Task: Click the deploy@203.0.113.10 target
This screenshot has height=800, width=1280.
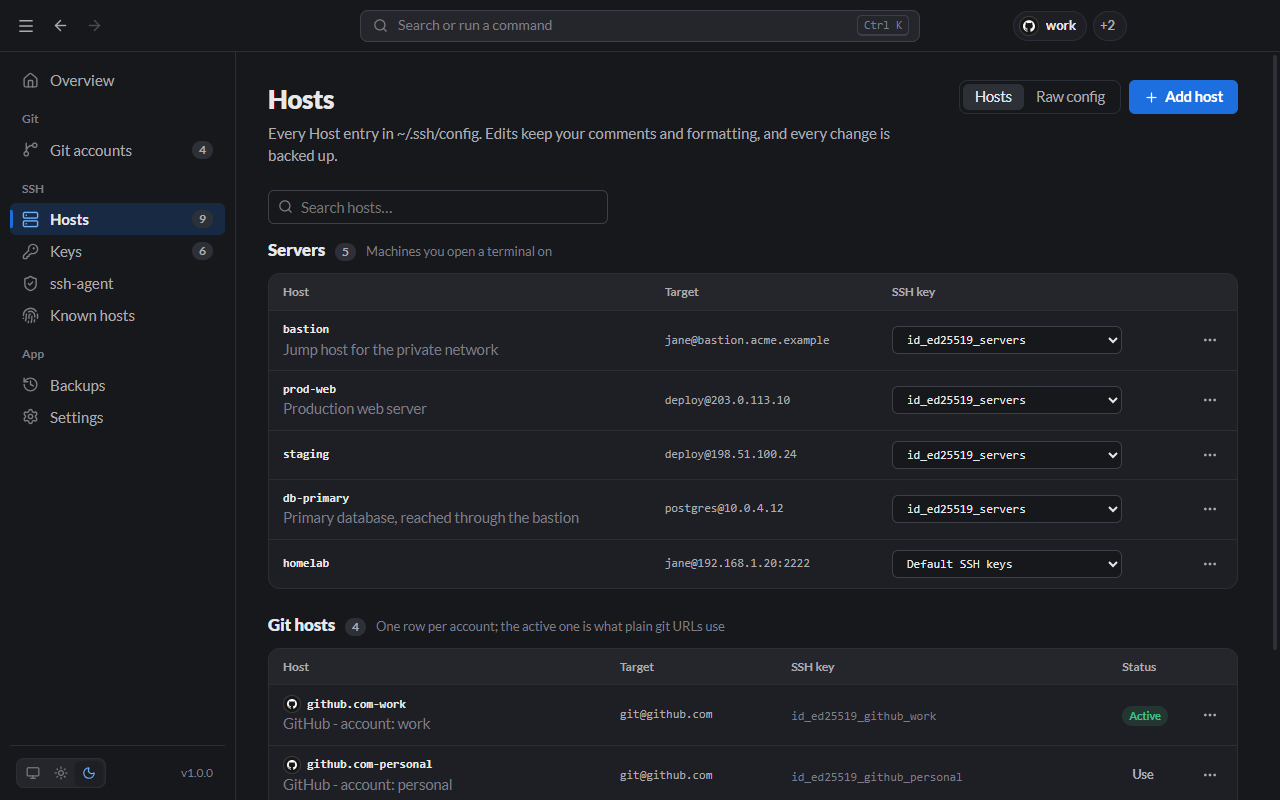Action: tap(727, 400)
